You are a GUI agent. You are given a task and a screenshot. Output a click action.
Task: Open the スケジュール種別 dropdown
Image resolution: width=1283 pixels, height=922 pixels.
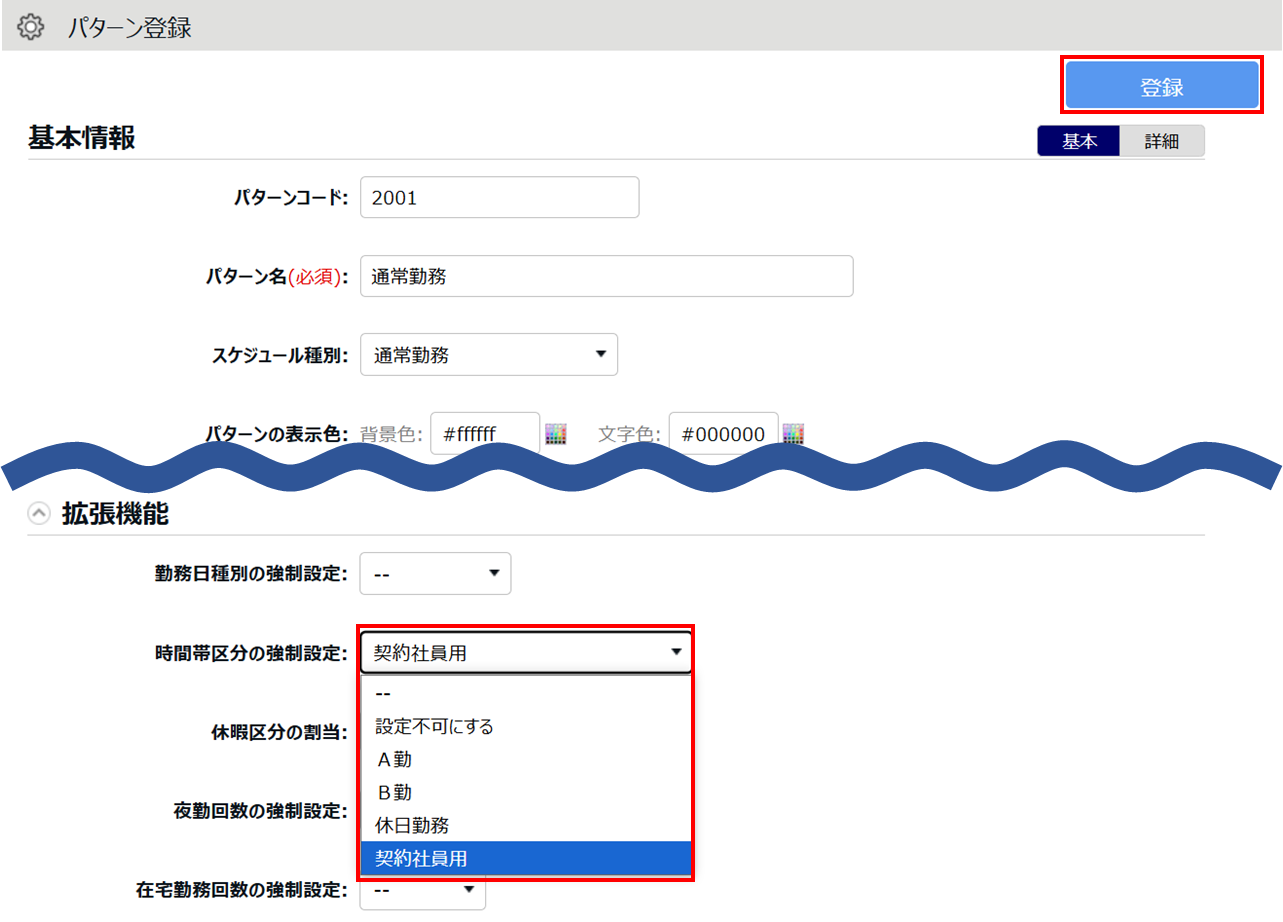click(x=488, y=355)
